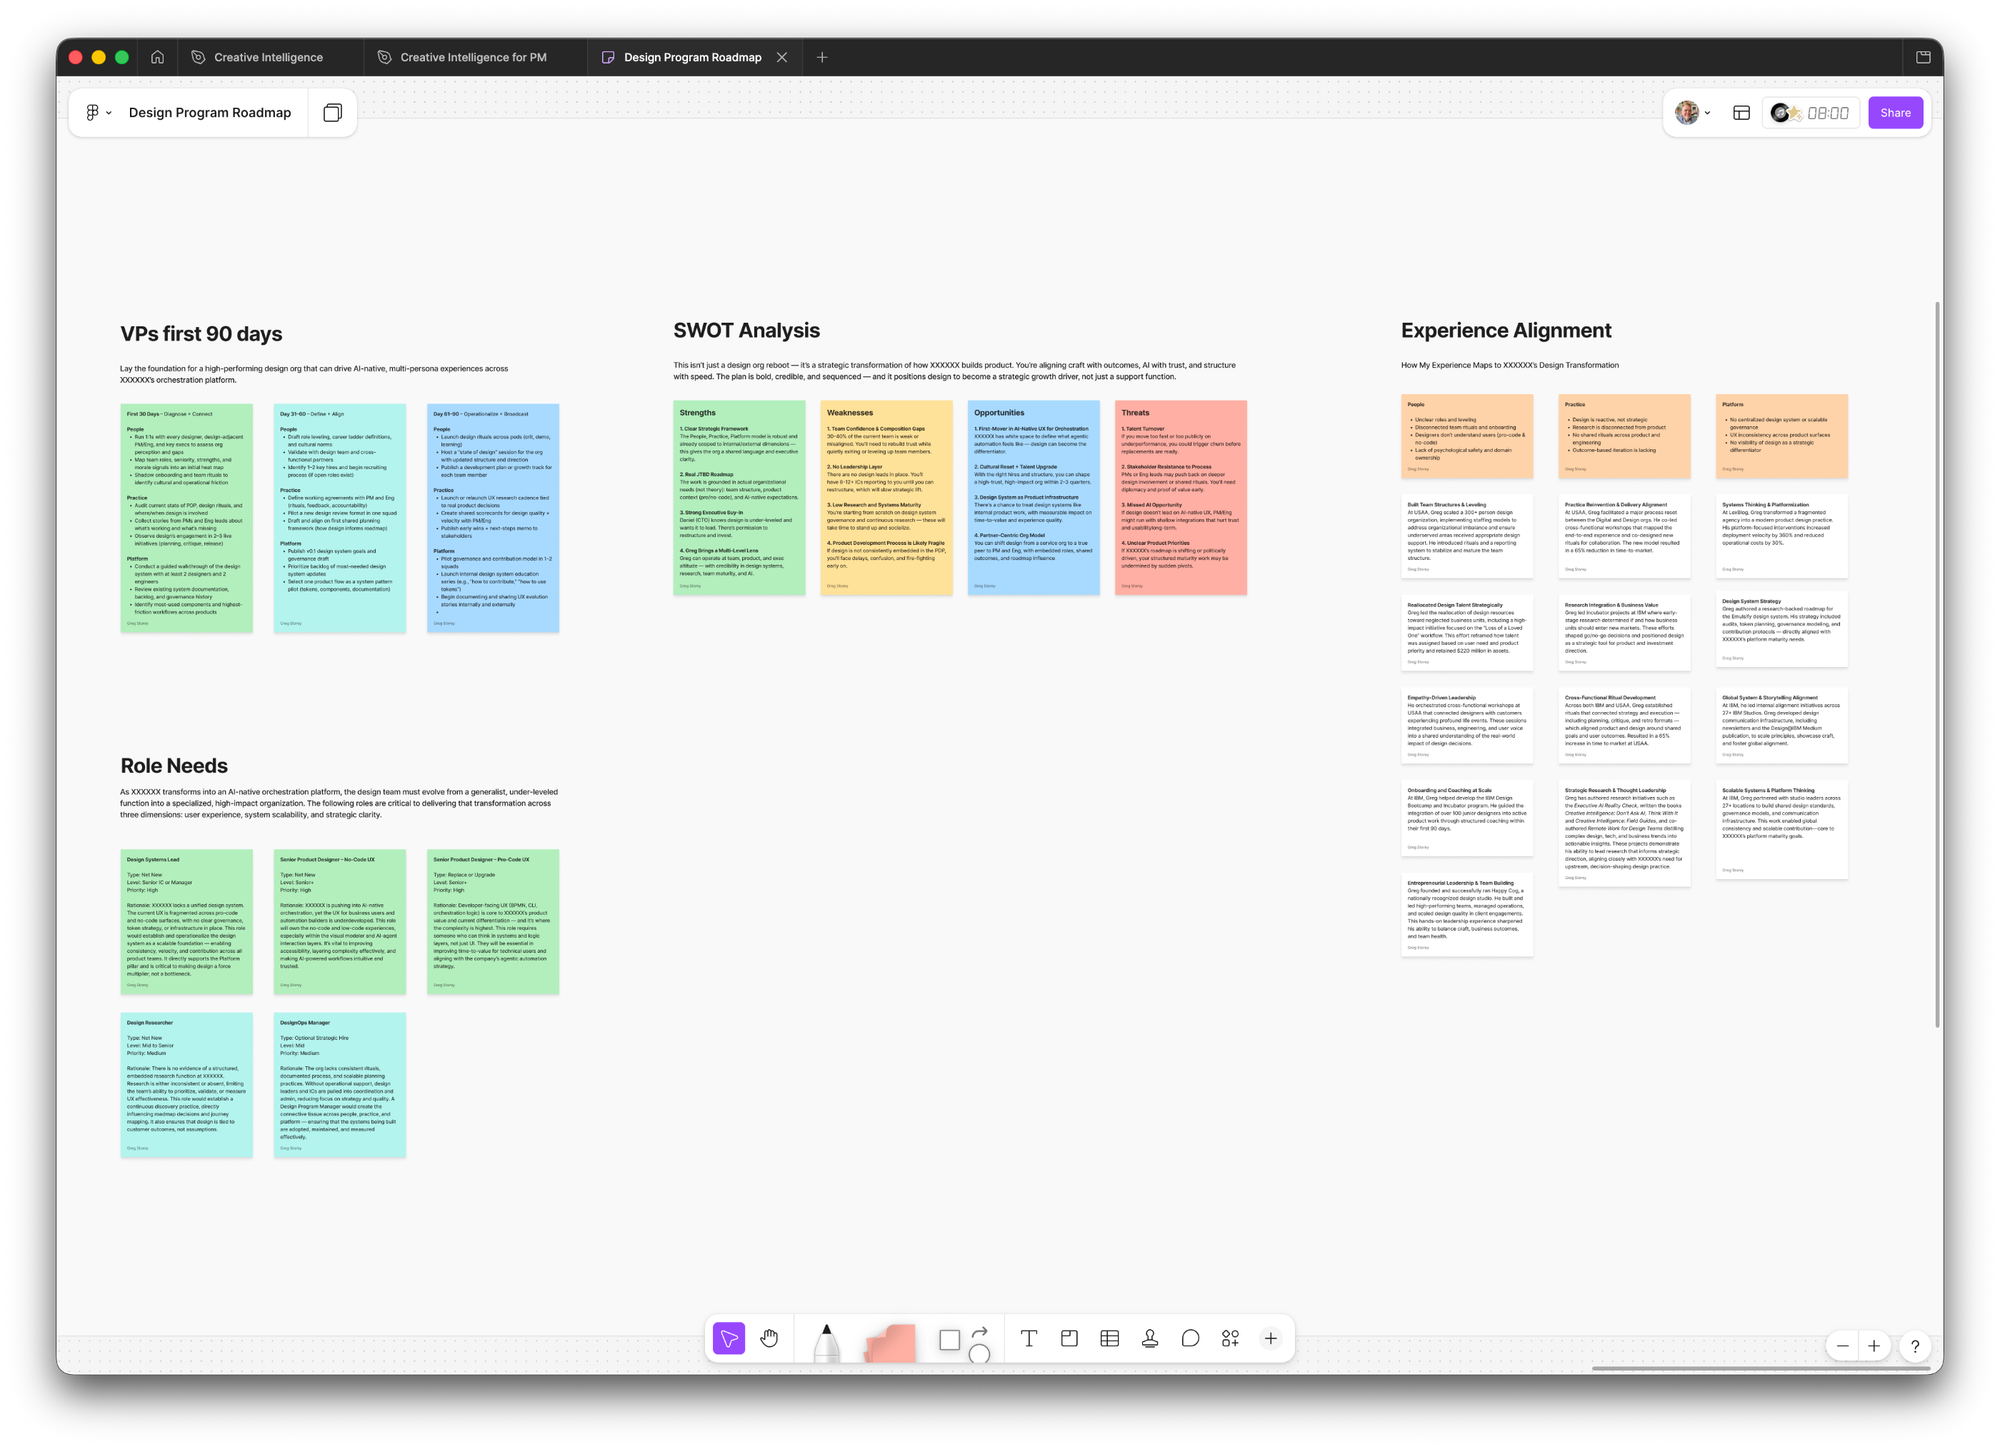Pick the marker pen tool
2000x1449 pixels.
[x=826, y=1342]
